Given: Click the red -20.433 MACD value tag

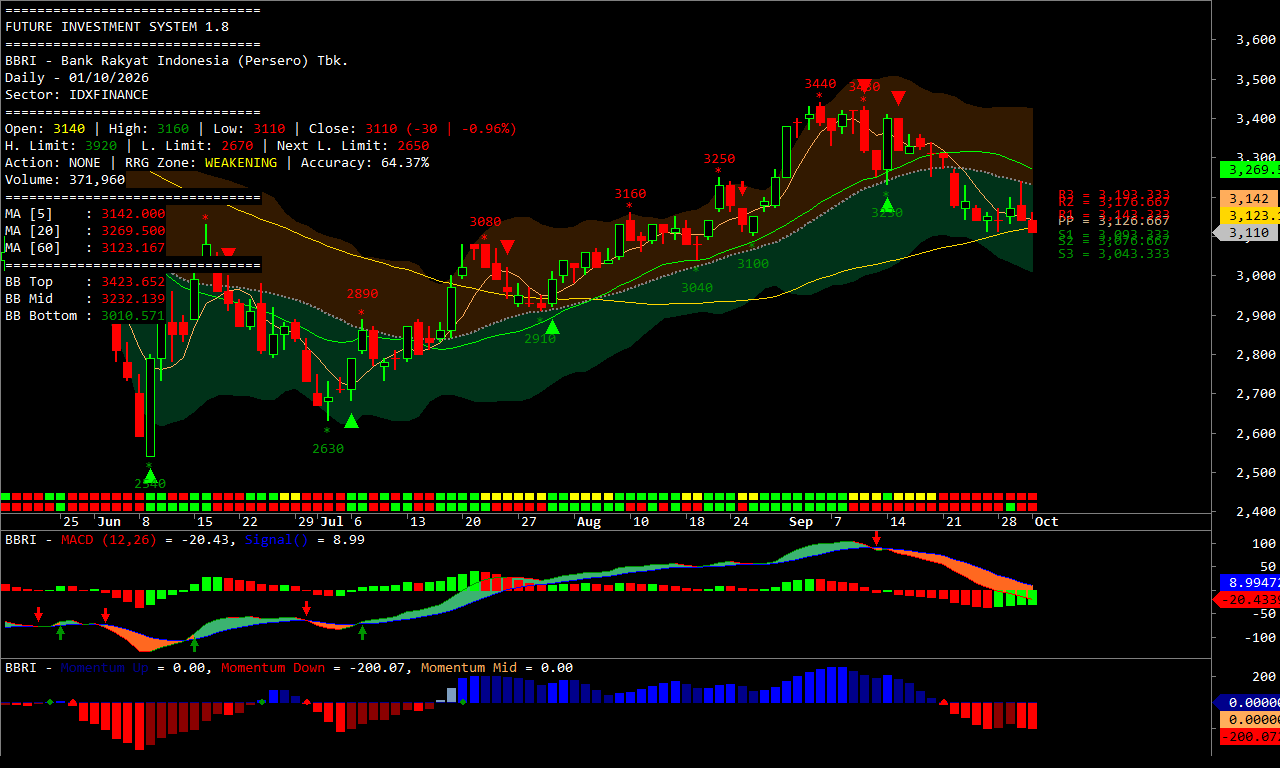Looking at the screenshot, I should coord(1246,599).
